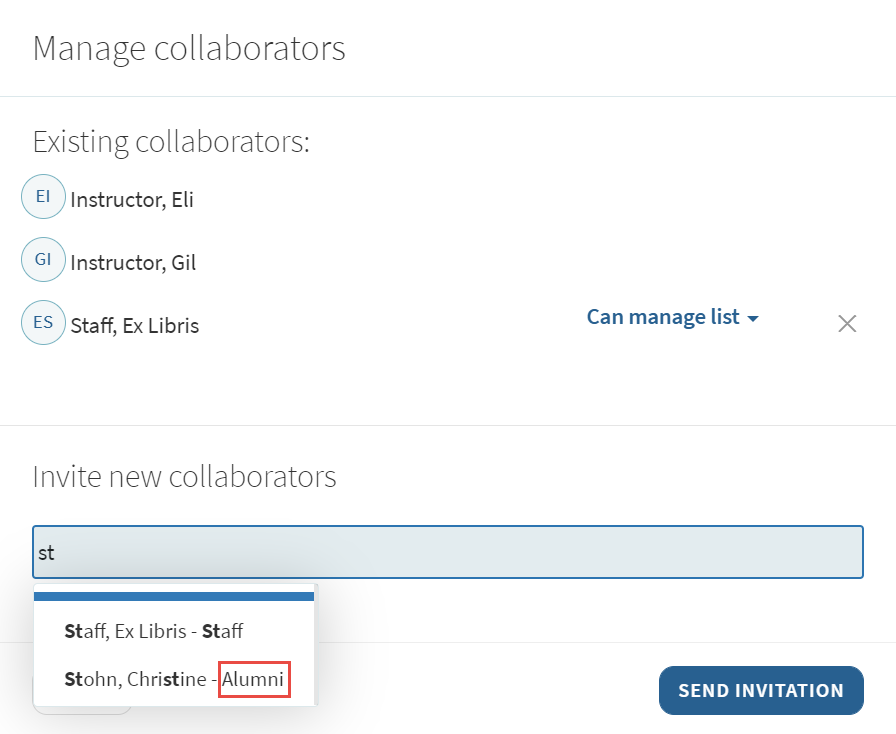This screenshot has width=896, height=734.
Task: Click the highlighted 'Alumni' label
Action: [254, 680]
